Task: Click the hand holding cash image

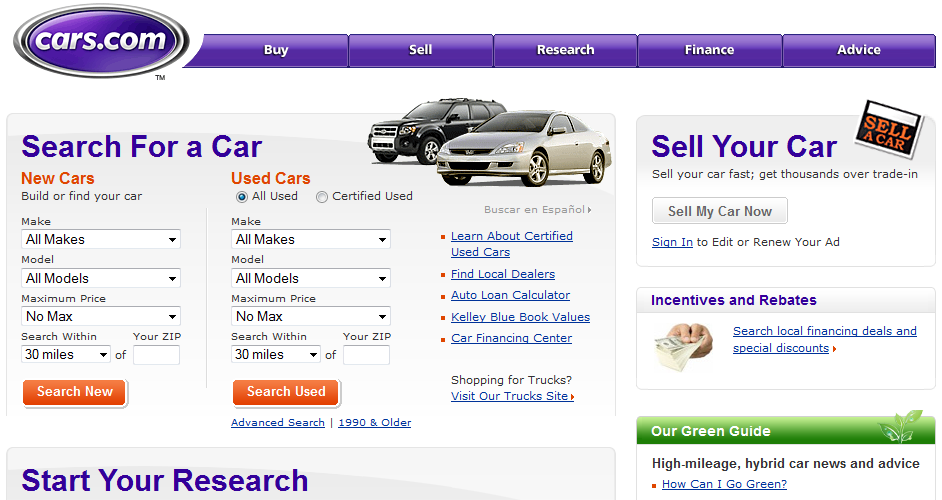Action: click(x=683, y=346)
